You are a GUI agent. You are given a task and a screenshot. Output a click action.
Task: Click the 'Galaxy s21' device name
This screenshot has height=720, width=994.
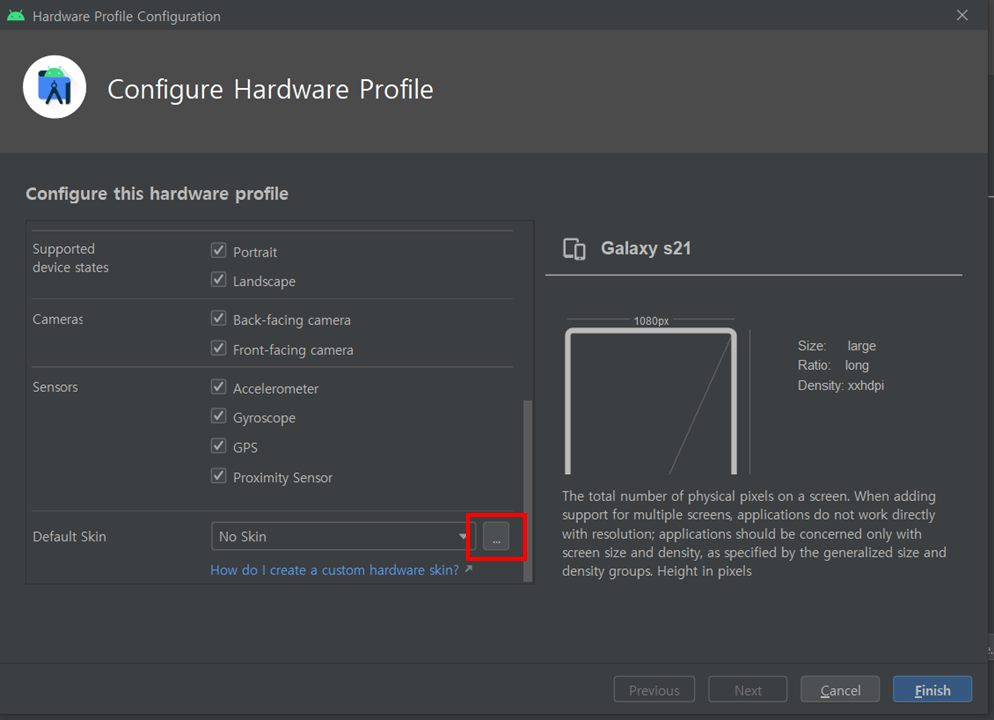(x=645, y=248)
